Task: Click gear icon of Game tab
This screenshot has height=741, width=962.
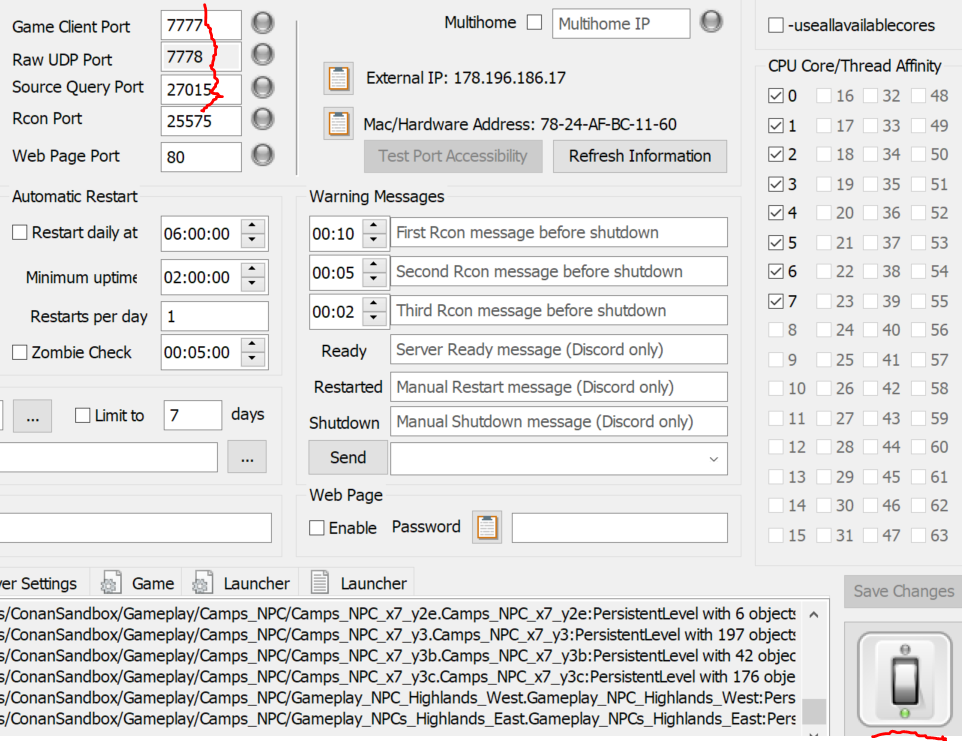Action: (x=111, y=583)
